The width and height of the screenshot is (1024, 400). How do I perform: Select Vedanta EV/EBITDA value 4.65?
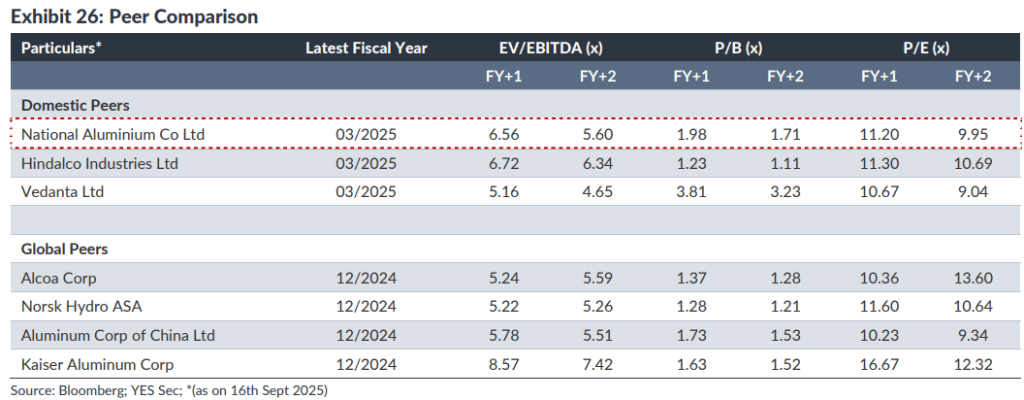pyautogui.click(x=598, y=192)
